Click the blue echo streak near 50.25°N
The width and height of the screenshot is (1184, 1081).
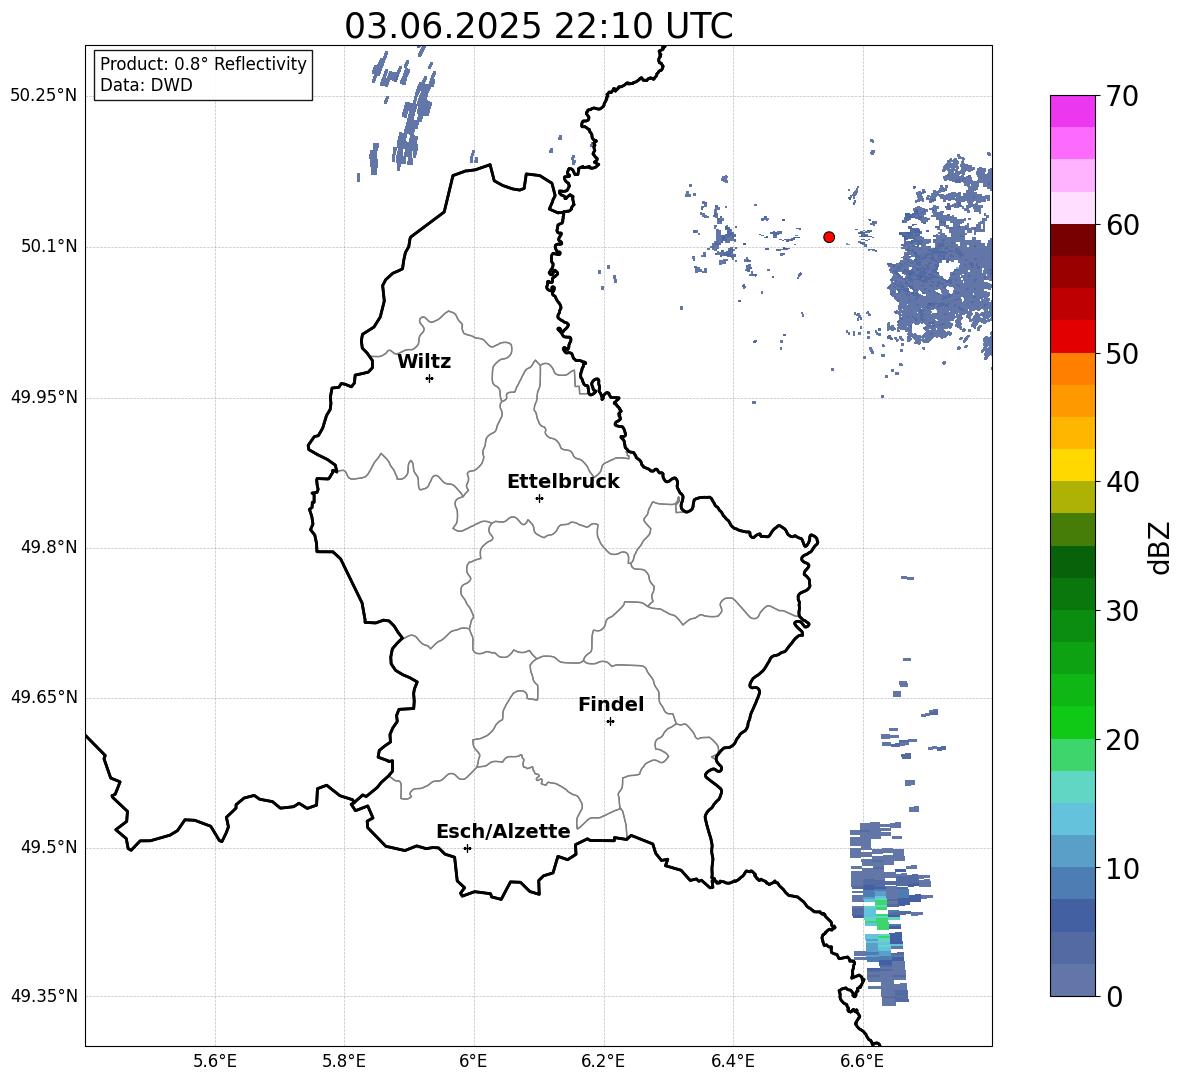(x=410, y=113)
